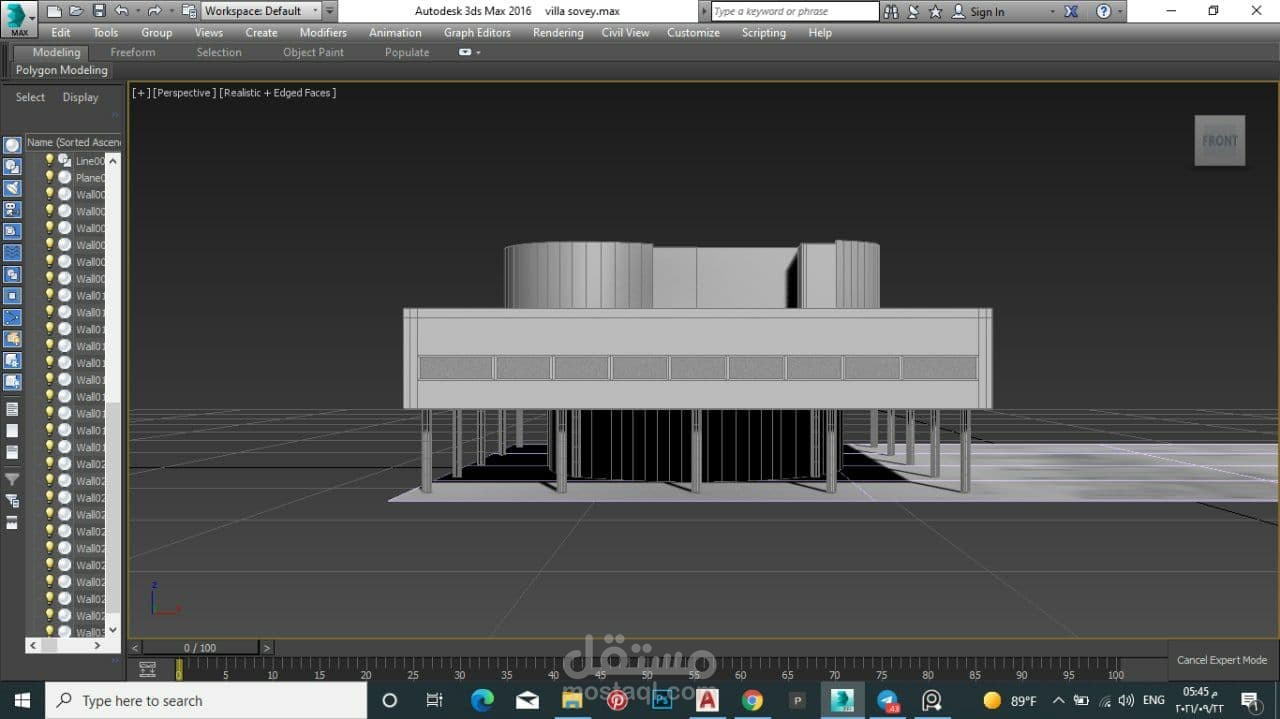This screenshot has width=1280, height=719.
Task: Toggle visibility bulb of the first Wall object
Action: 49,194
